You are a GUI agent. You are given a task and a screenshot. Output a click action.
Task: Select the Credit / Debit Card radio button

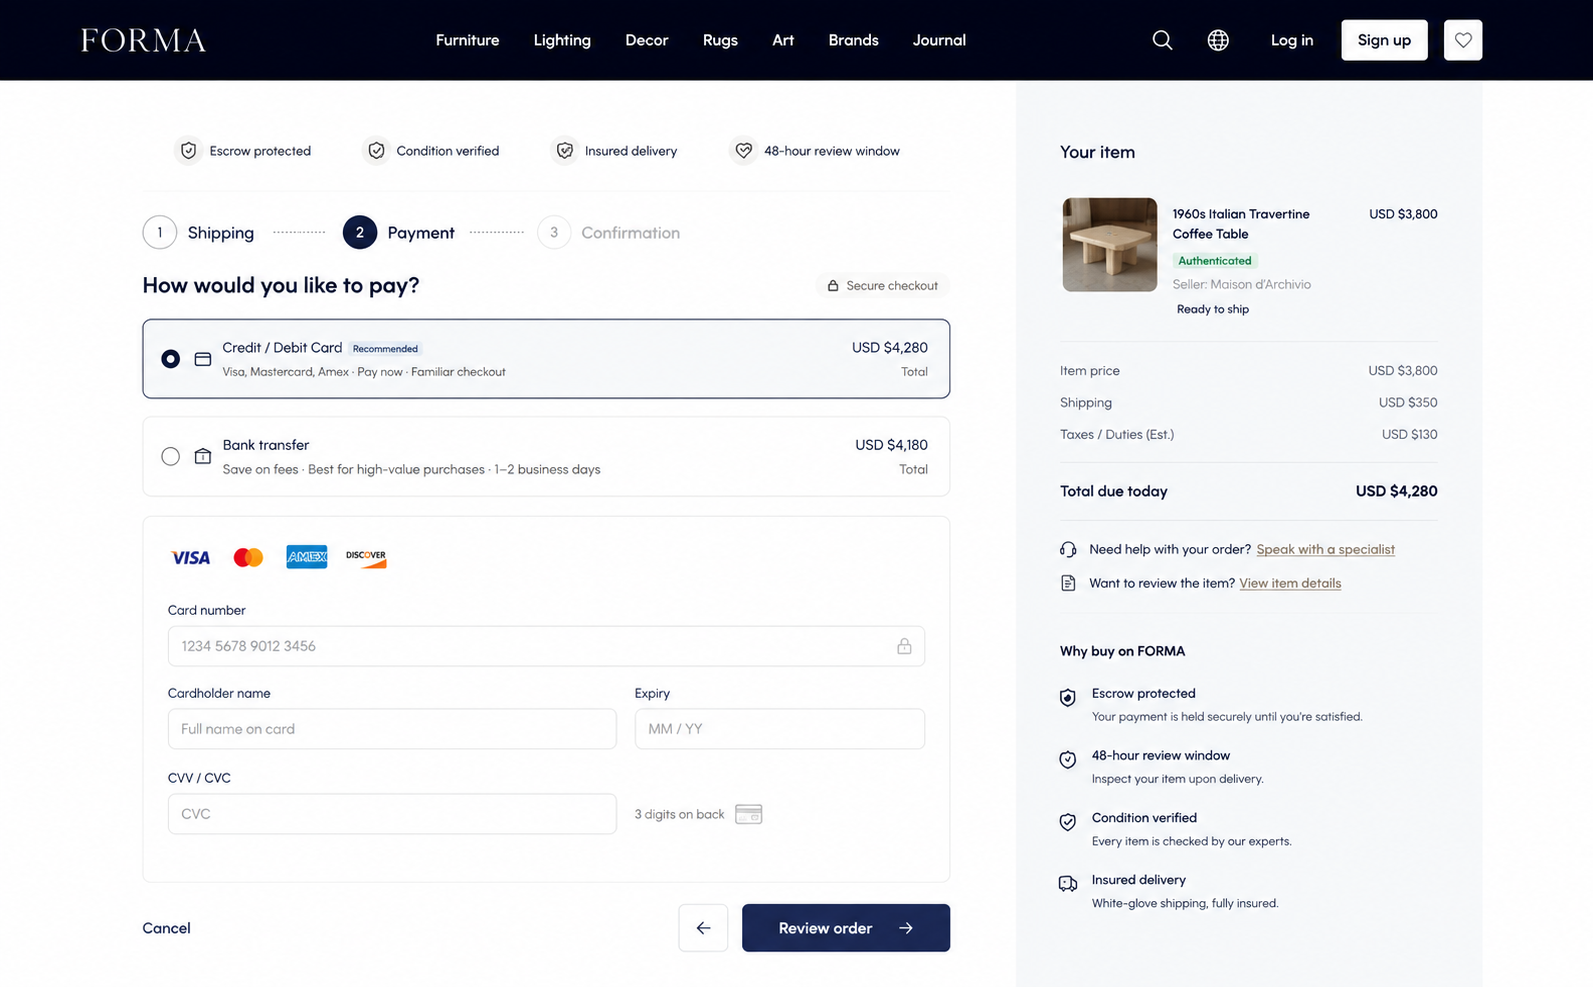coord(171,359)
